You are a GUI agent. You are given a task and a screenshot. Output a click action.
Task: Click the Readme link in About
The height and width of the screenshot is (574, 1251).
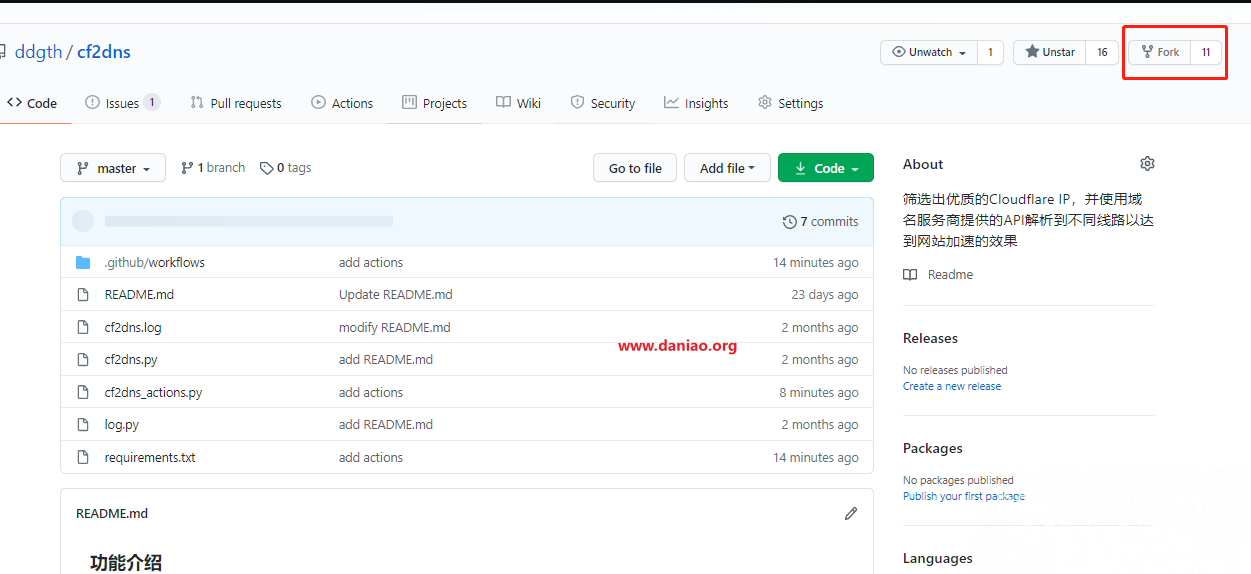(950, 274)
